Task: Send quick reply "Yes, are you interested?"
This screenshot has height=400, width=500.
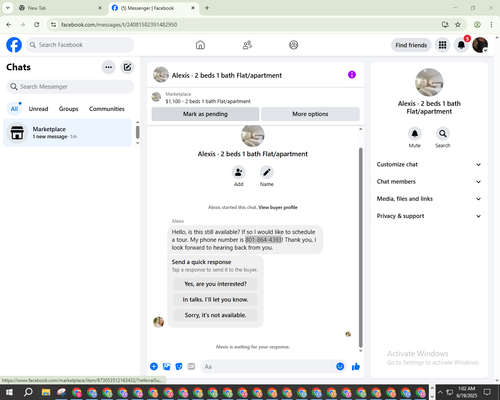Action: click(215, 284)
